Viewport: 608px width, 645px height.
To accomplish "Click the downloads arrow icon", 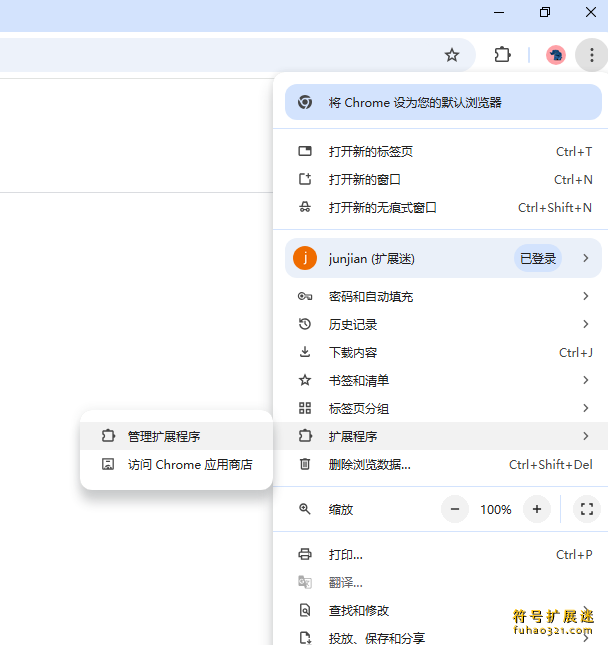I will pos(305,352).
